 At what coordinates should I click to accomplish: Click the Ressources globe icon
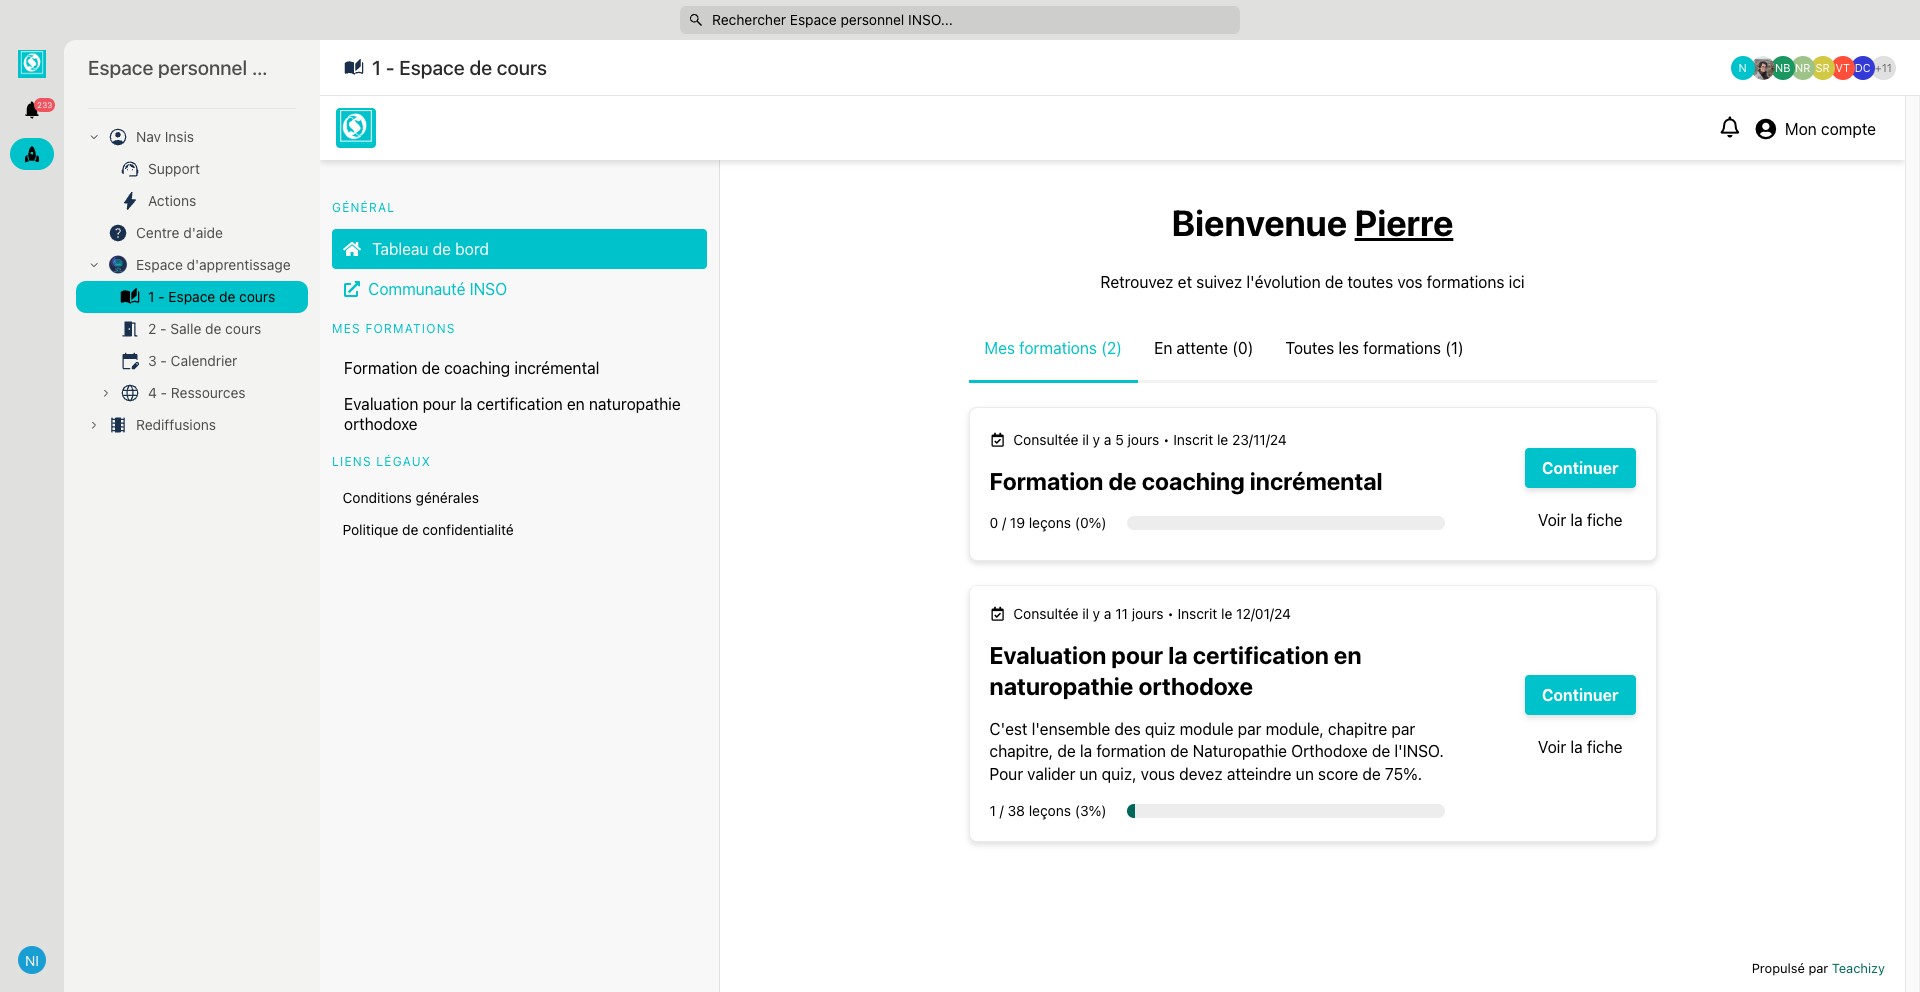click(130, 393)
